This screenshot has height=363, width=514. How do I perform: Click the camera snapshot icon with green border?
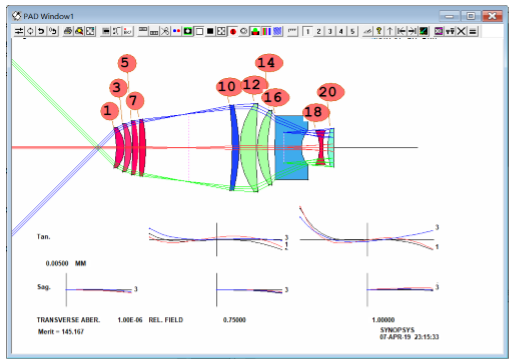pyautogui.click(x=188, y=31)
